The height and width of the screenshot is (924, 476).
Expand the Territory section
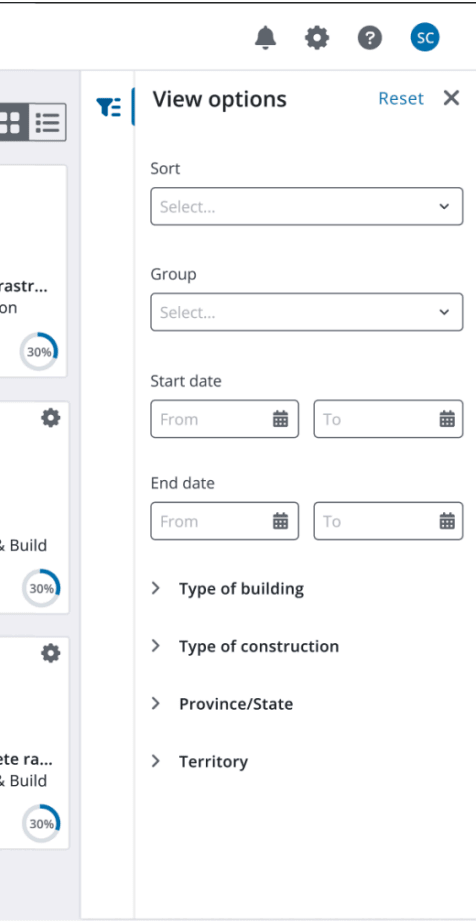pyautogui.click(x=200, y=761)
